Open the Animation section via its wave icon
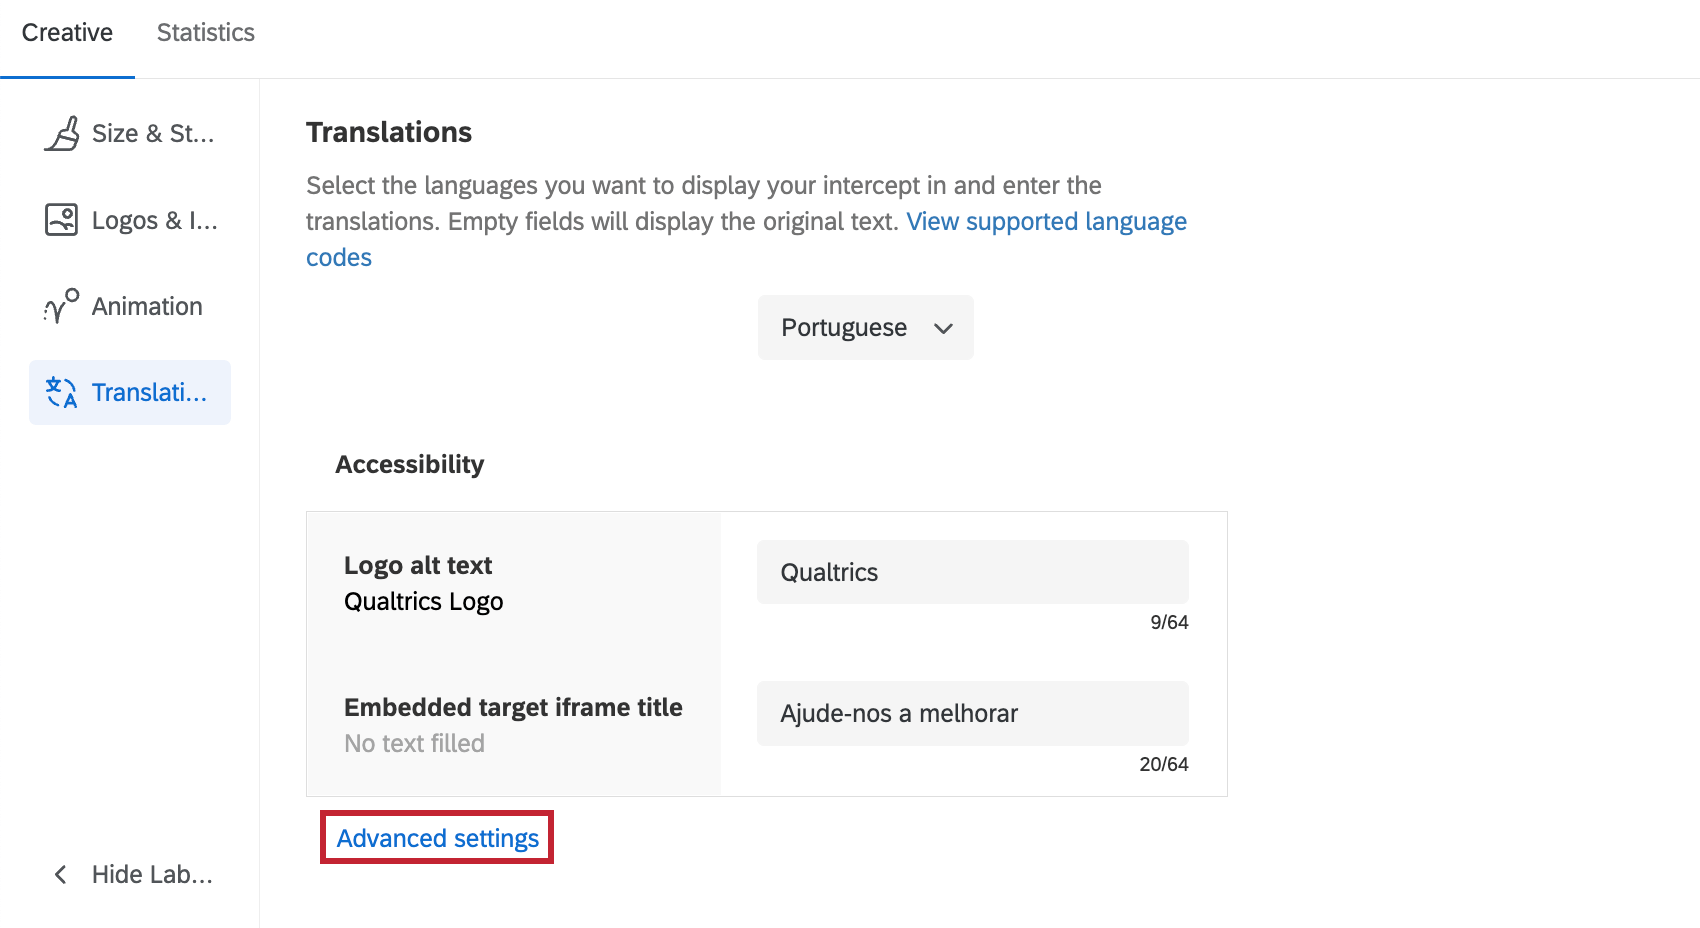1700x928 pixels. pos(60,306)
